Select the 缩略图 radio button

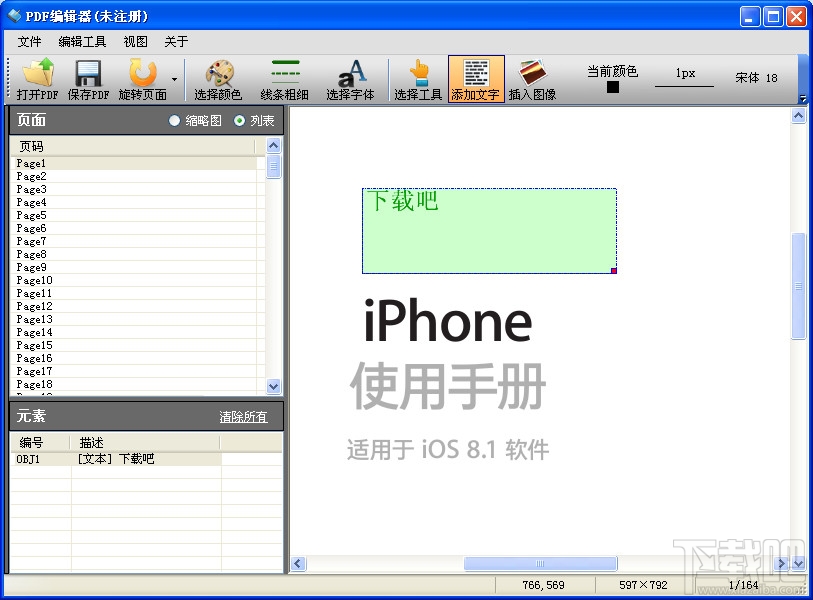[x=174, y=121]
